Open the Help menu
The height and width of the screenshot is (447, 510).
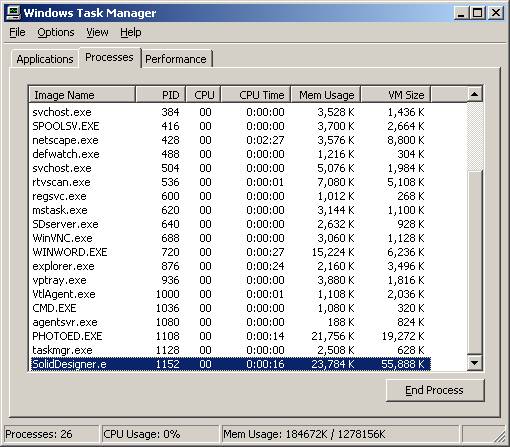pyautogui.click(x=131, y=32)
